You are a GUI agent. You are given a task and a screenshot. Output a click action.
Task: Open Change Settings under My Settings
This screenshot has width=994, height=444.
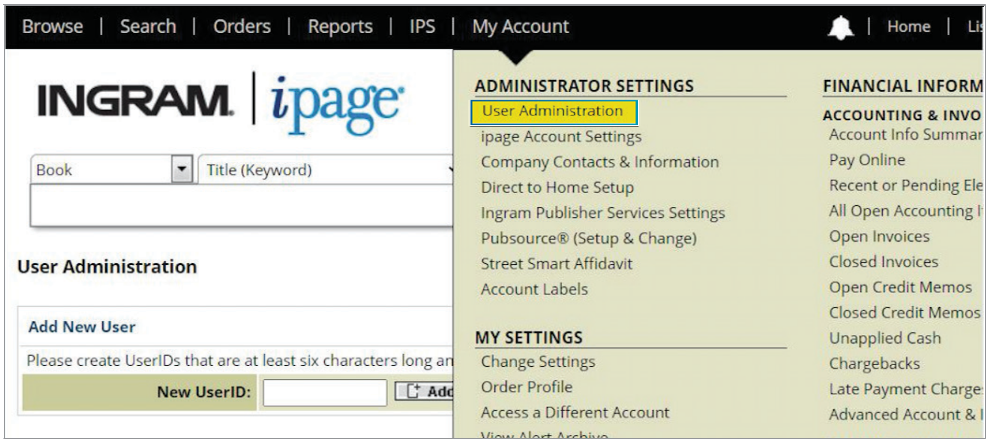pos(538,362)
